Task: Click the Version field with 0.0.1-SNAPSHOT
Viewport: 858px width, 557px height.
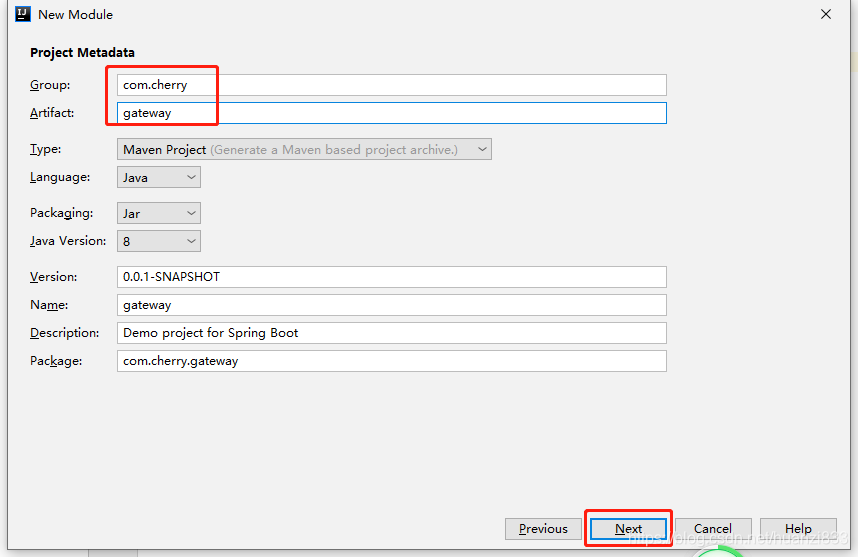Action: pos(391,277)
